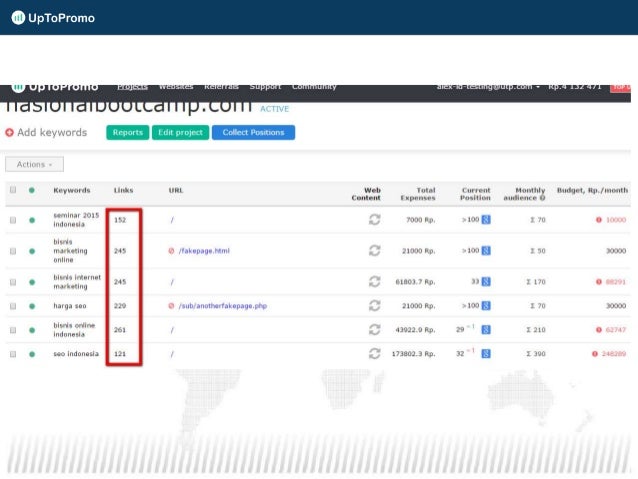Click account balance in the navigation bar

[575, 87]
